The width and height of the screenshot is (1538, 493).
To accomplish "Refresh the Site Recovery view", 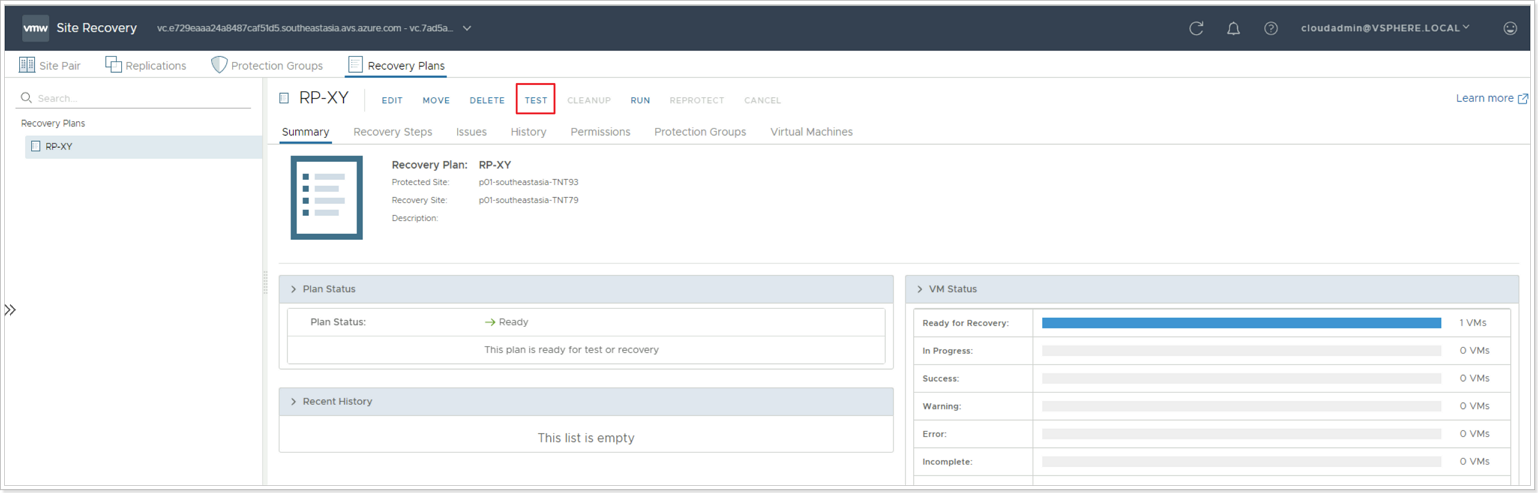I will [1196, 28].
